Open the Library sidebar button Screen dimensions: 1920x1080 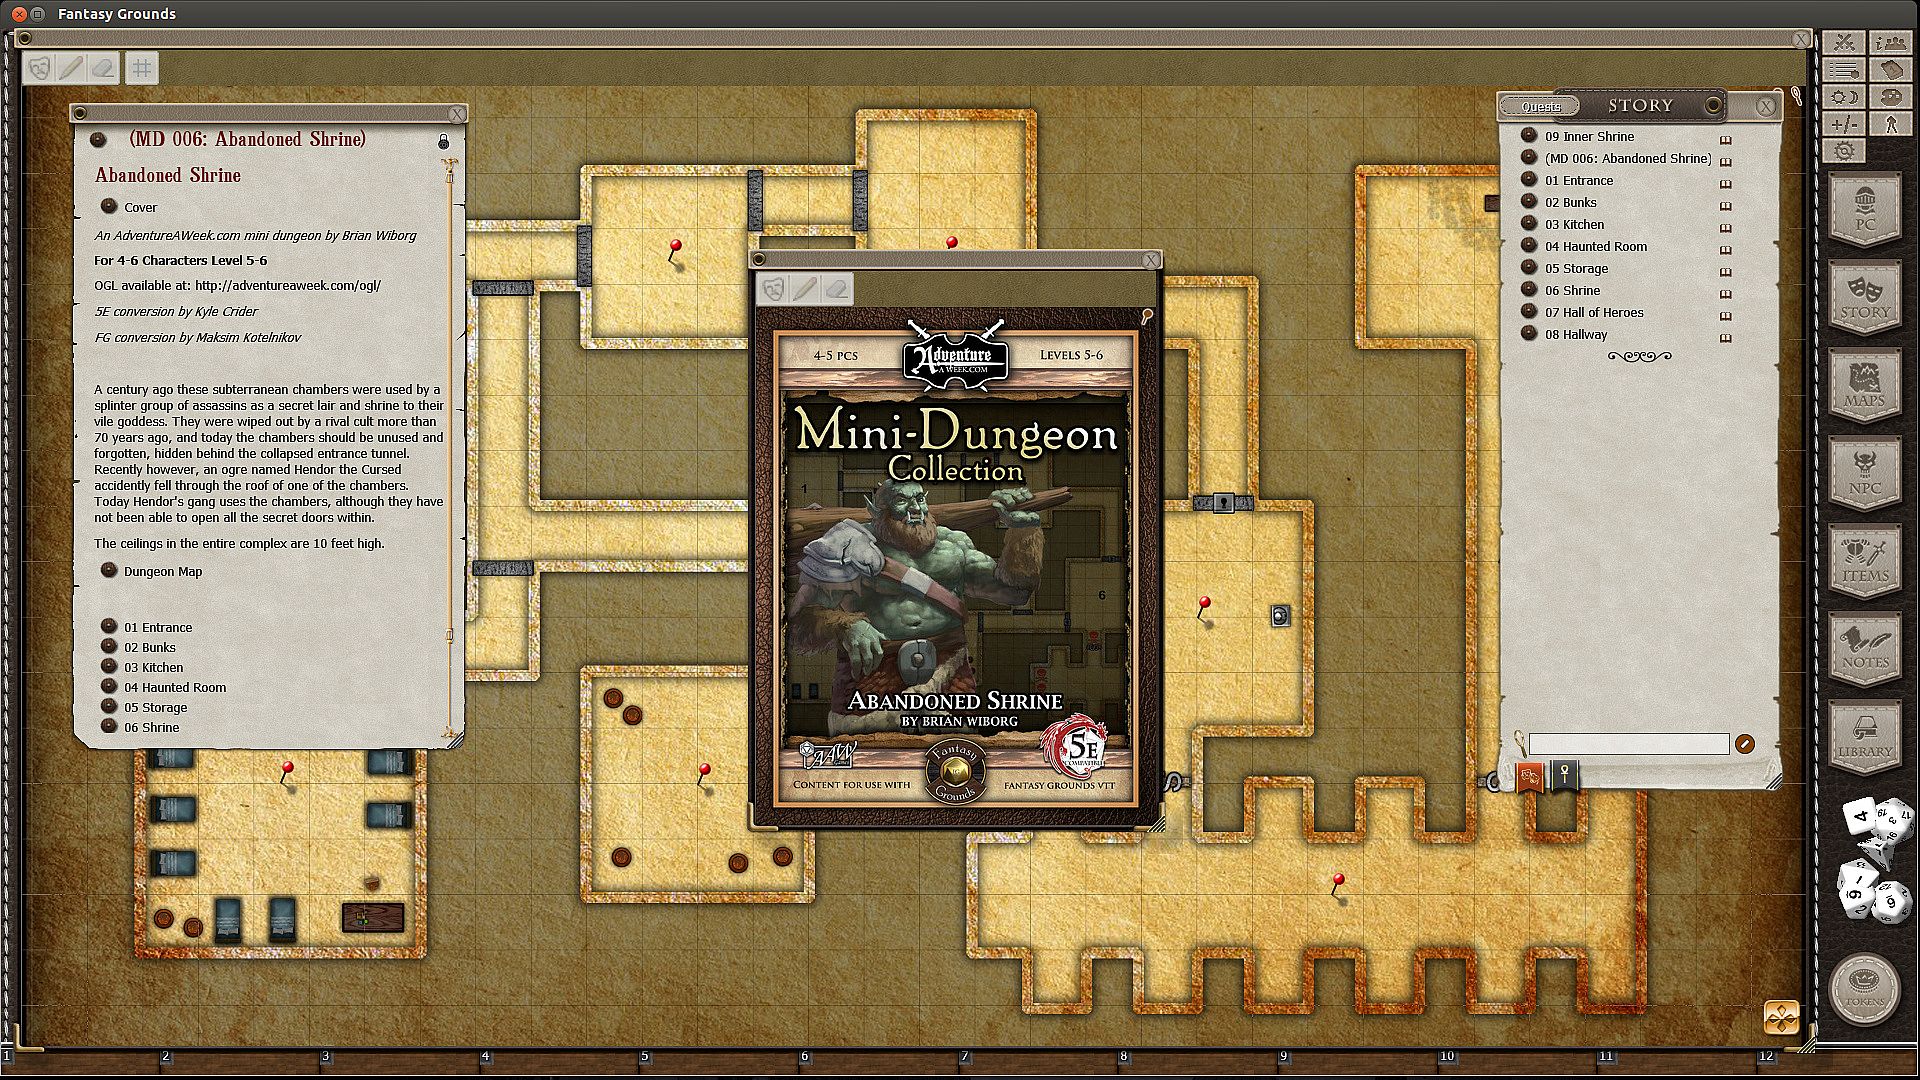(x=1865, y=736)
